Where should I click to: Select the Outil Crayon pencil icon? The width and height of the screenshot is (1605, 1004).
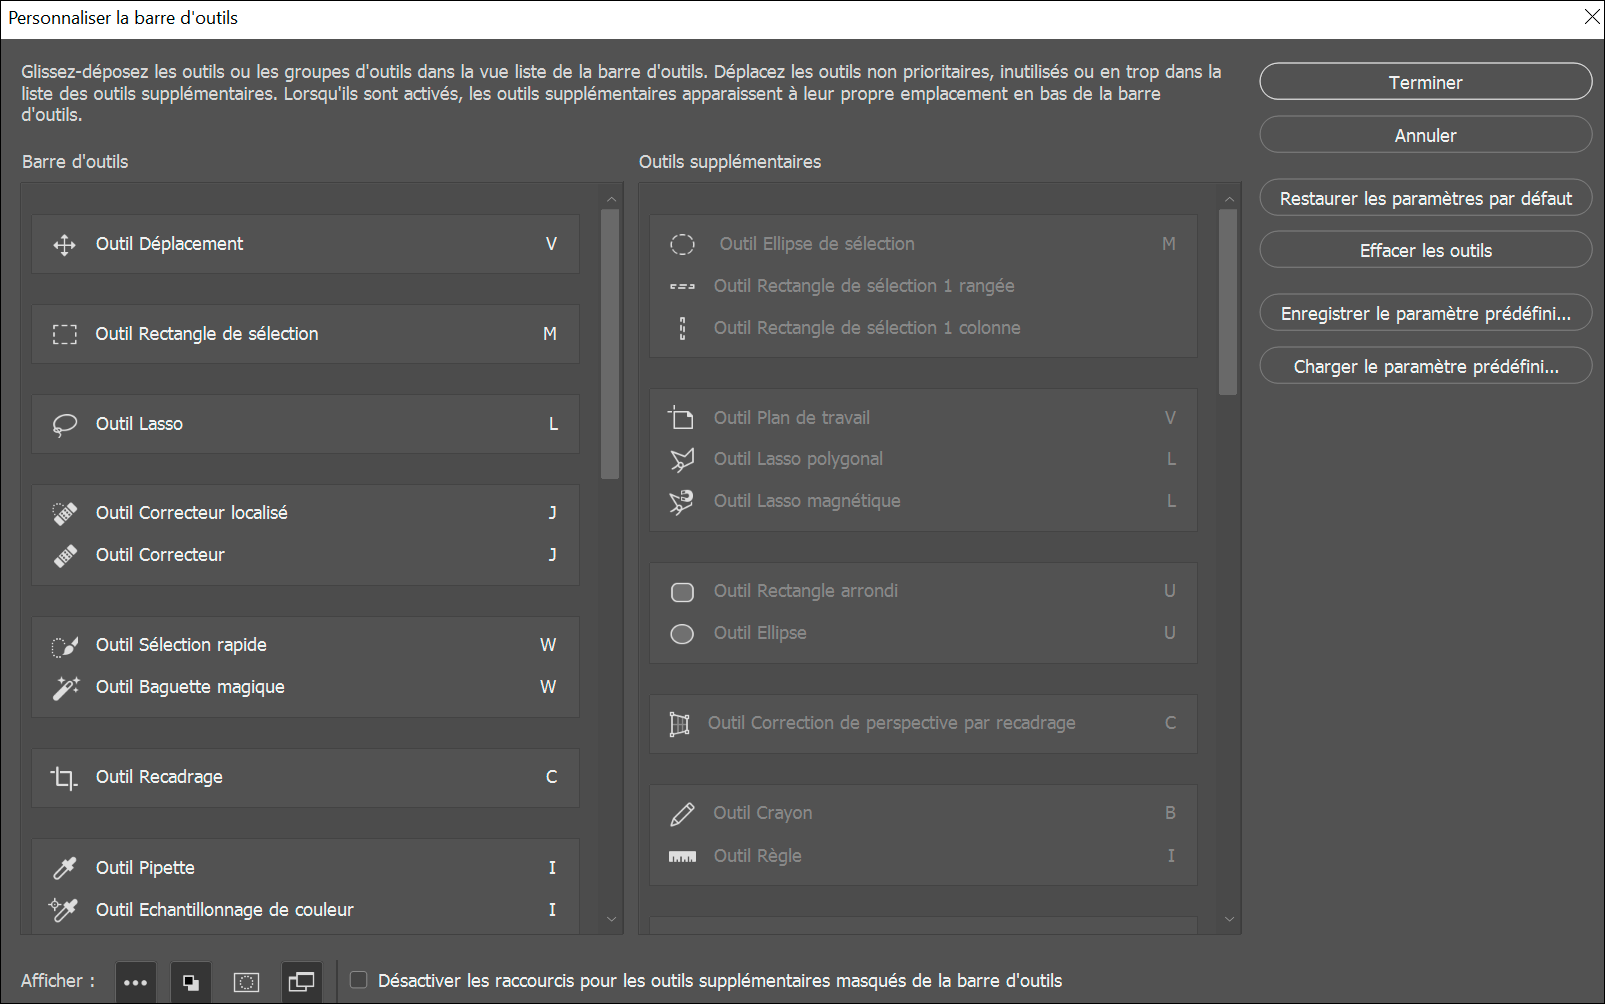[682, 814]
